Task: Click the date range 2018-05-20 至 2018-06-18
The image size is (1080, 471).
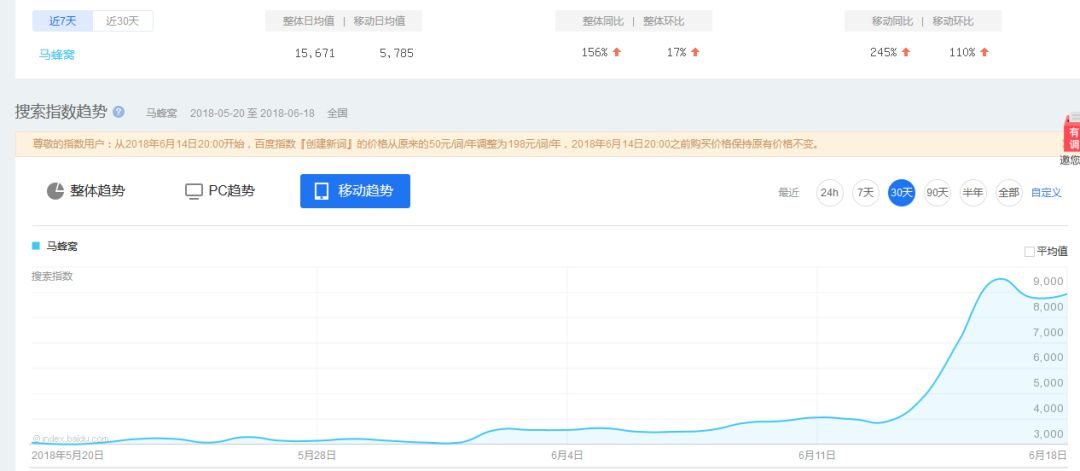Action: click(x=252, y=113)
